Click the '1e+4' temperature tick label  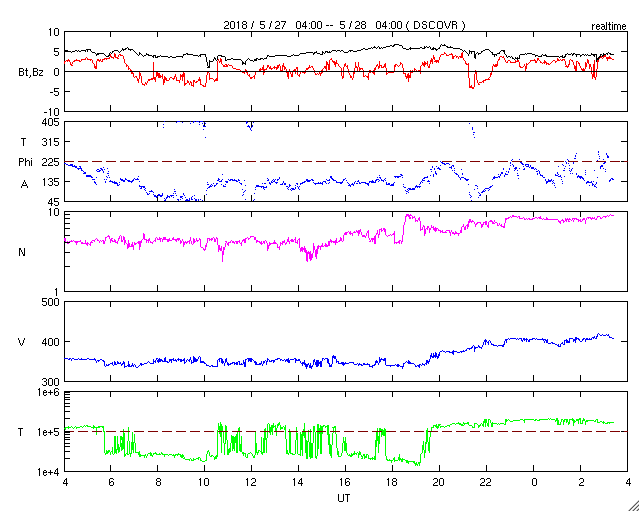[49, 472]
